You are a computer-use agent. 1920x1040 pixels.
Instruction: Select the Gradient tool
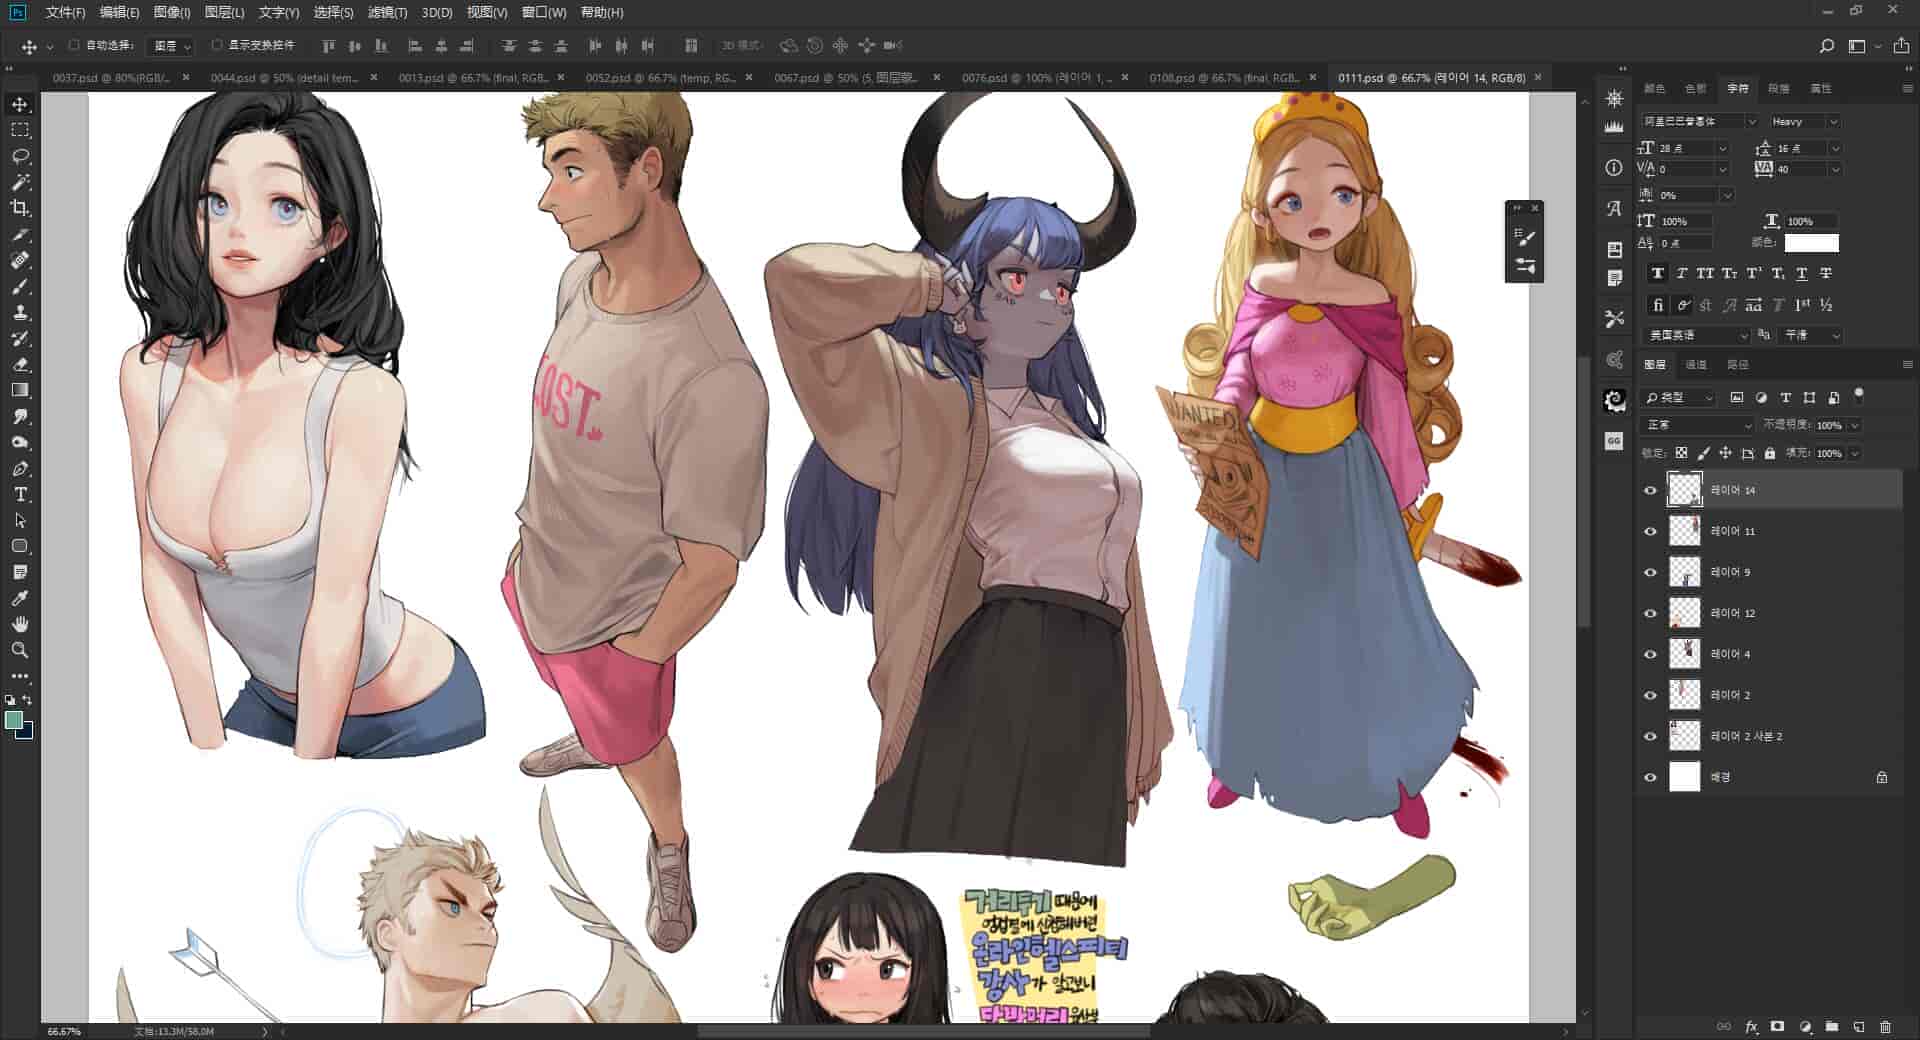pos(20,391)
